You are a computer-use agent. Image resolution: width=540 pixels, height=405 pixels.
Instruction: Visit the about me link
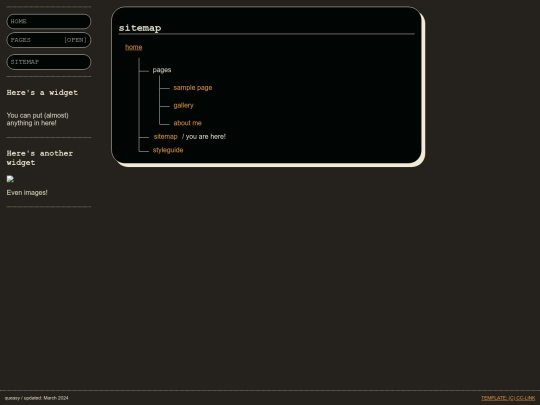point(187,123)
